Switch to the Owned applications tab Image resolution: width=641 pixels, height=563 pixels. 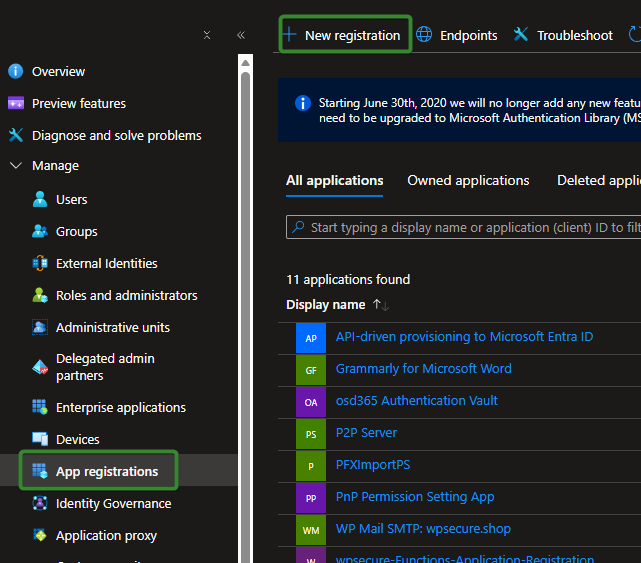tap(468, 181)
